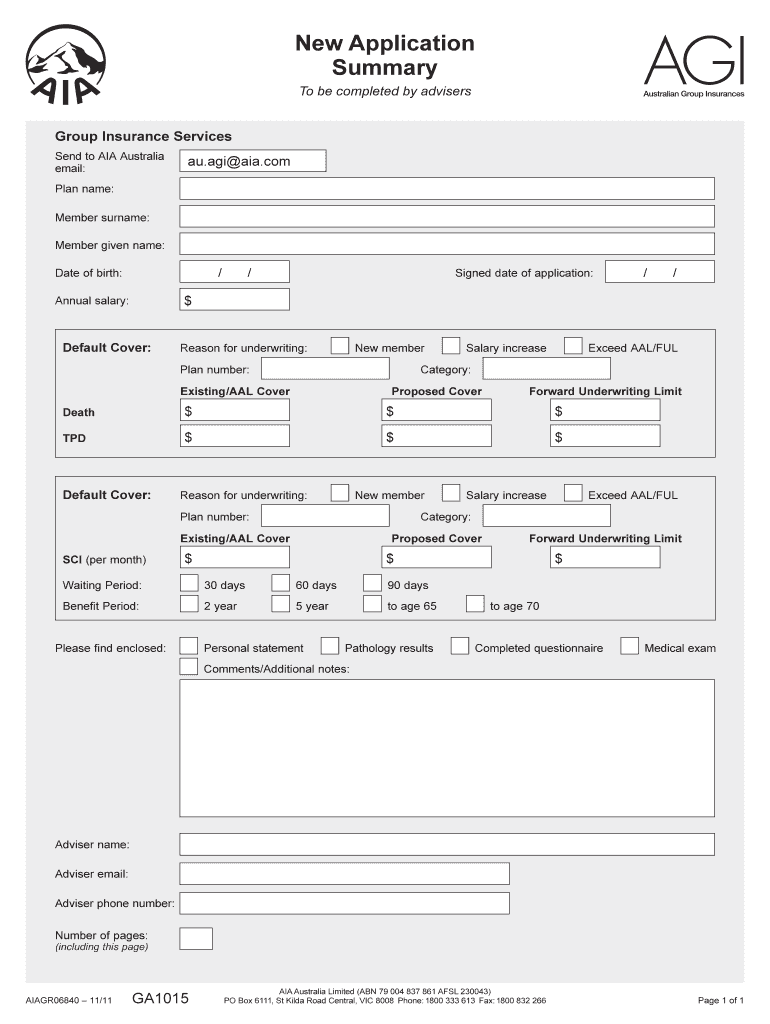Tick the Pathology results checkbox
Screen dimensions: 770x1024
click(x=329, y=647)
